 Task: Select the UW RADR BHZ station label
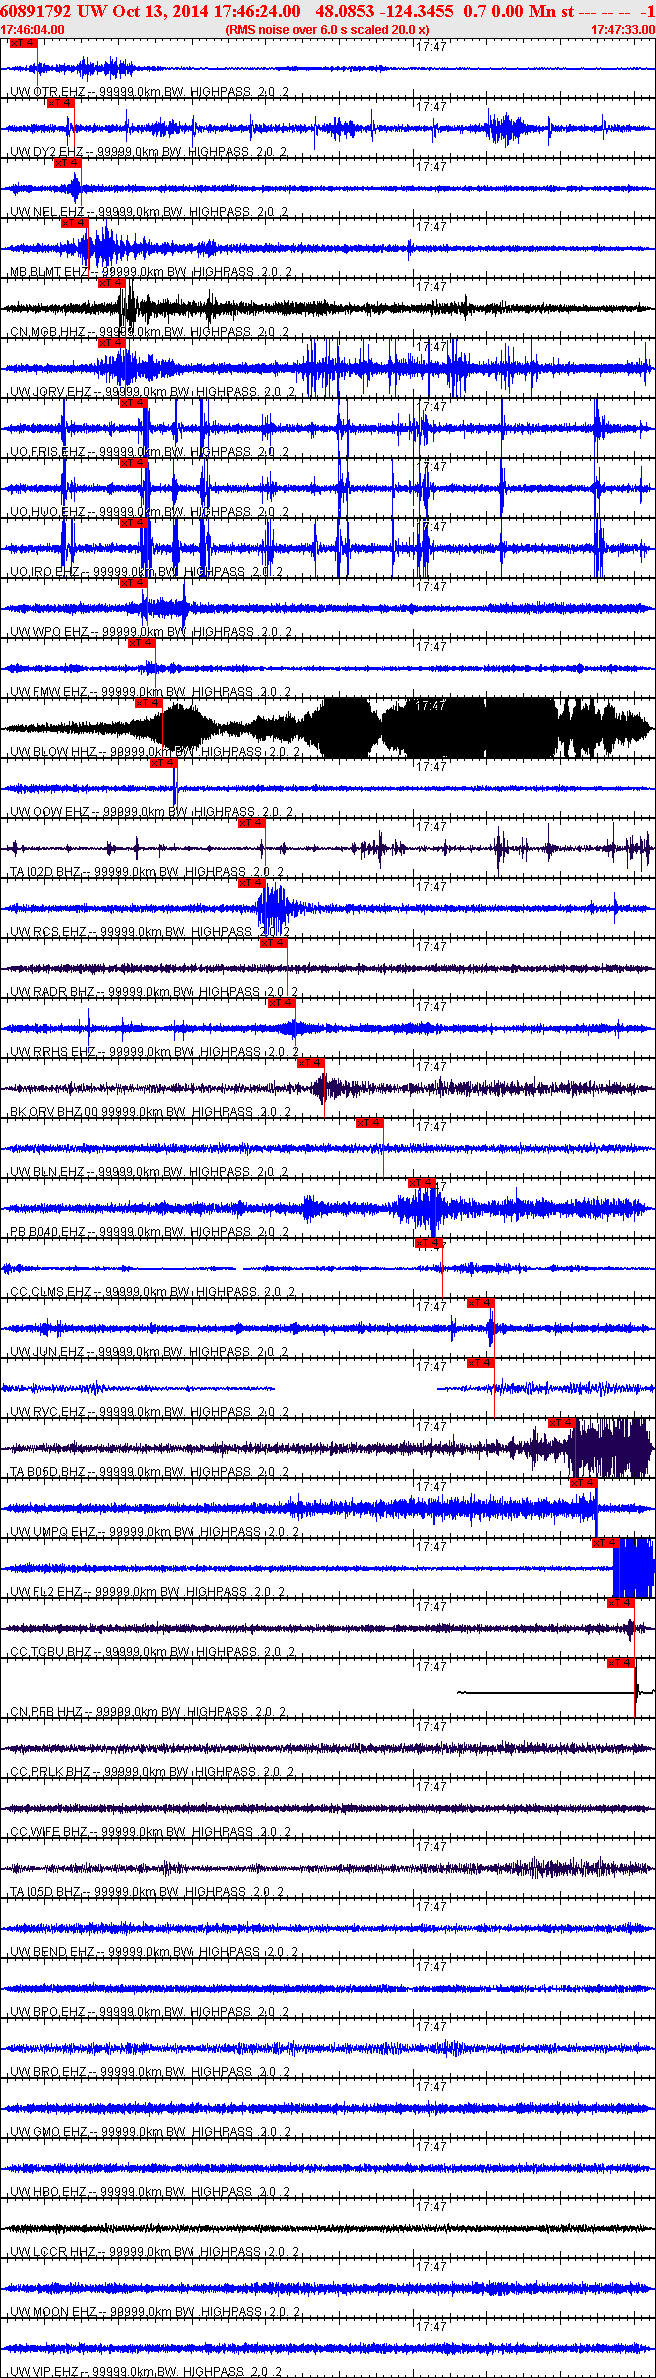tap(52, 992)
